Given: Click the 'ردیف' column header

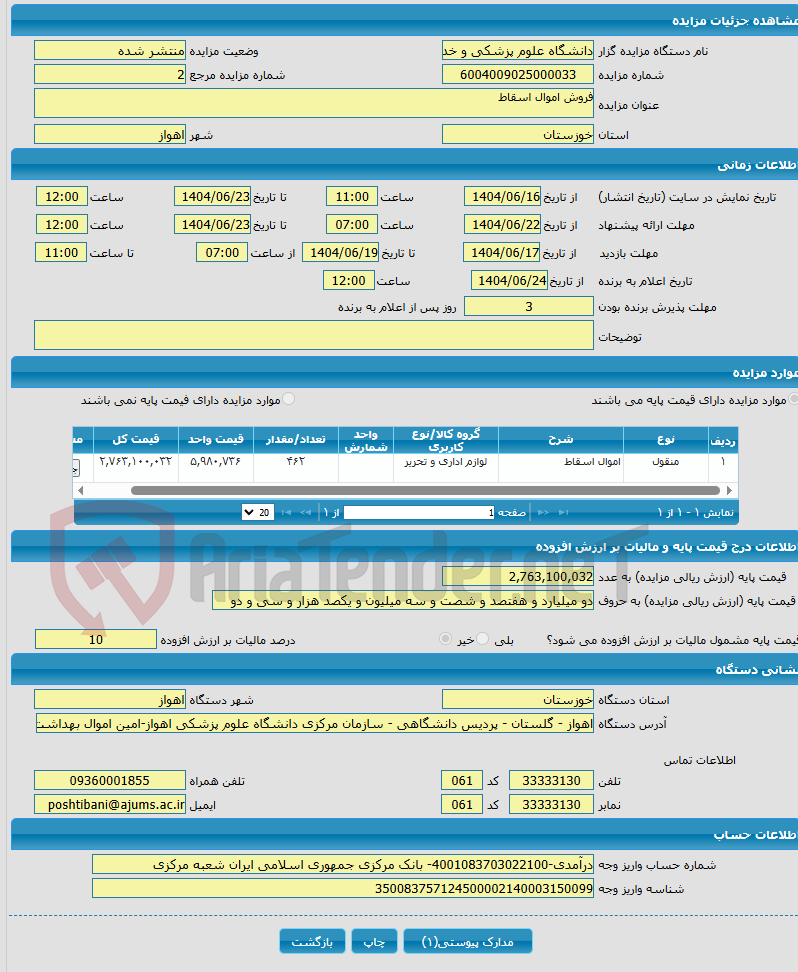Looking at the screenshot, I should point(723,440).
